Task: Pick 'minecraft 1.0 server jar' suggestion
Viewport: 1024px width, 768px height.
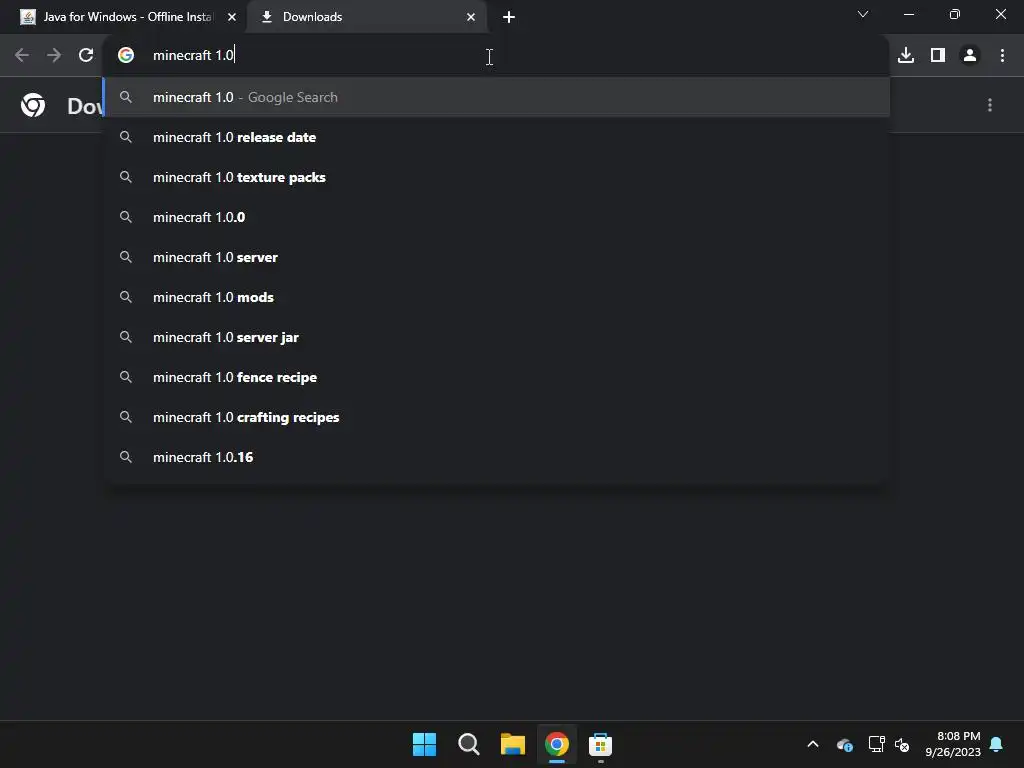Action: [x=496, y=337]
